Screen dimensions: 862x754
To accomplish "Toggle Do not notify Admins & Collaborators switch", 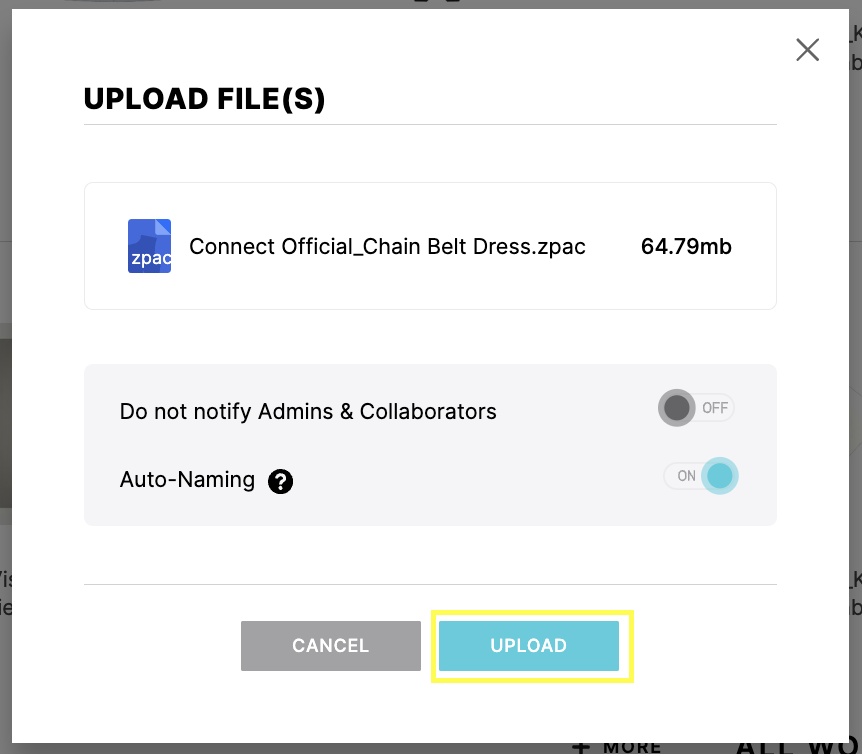I will 696,408.
